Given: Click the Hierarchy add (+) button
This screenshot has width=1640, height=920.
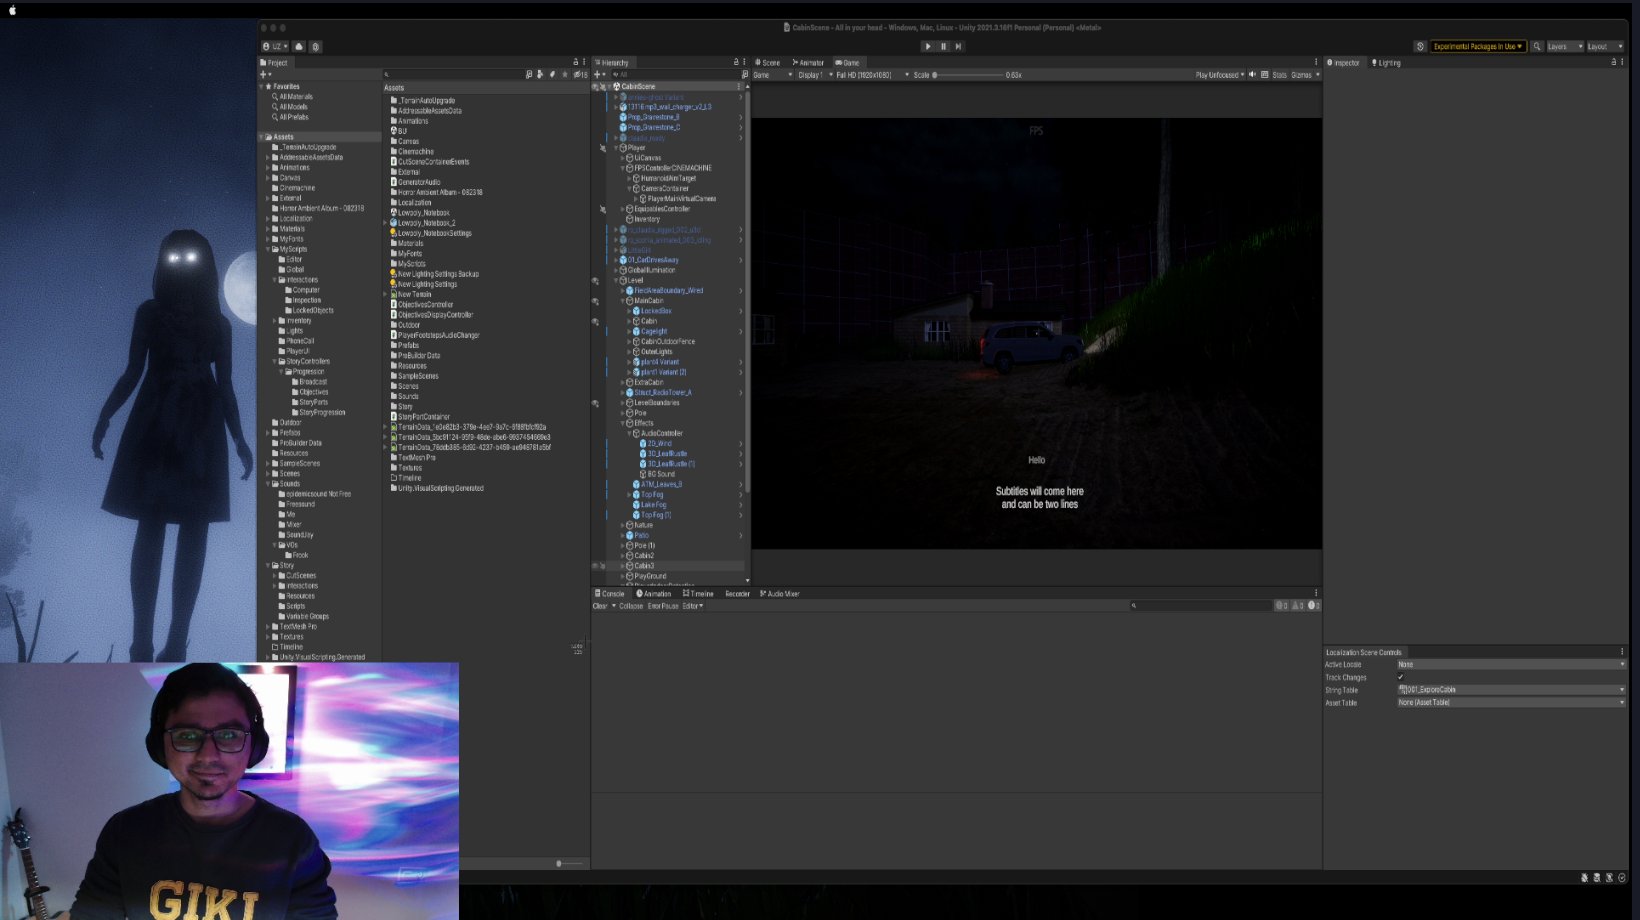Looking at the screenshot, I should (x=598, y=74).
